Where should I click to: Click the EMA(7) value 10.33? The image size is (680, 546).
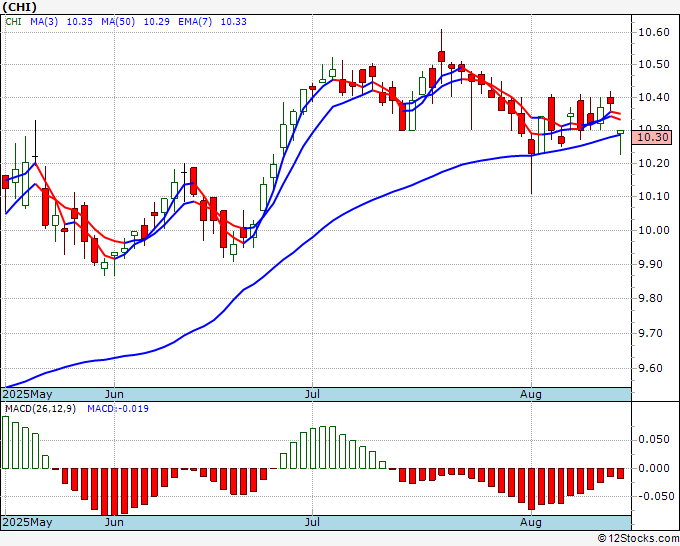tap(234, 22)
